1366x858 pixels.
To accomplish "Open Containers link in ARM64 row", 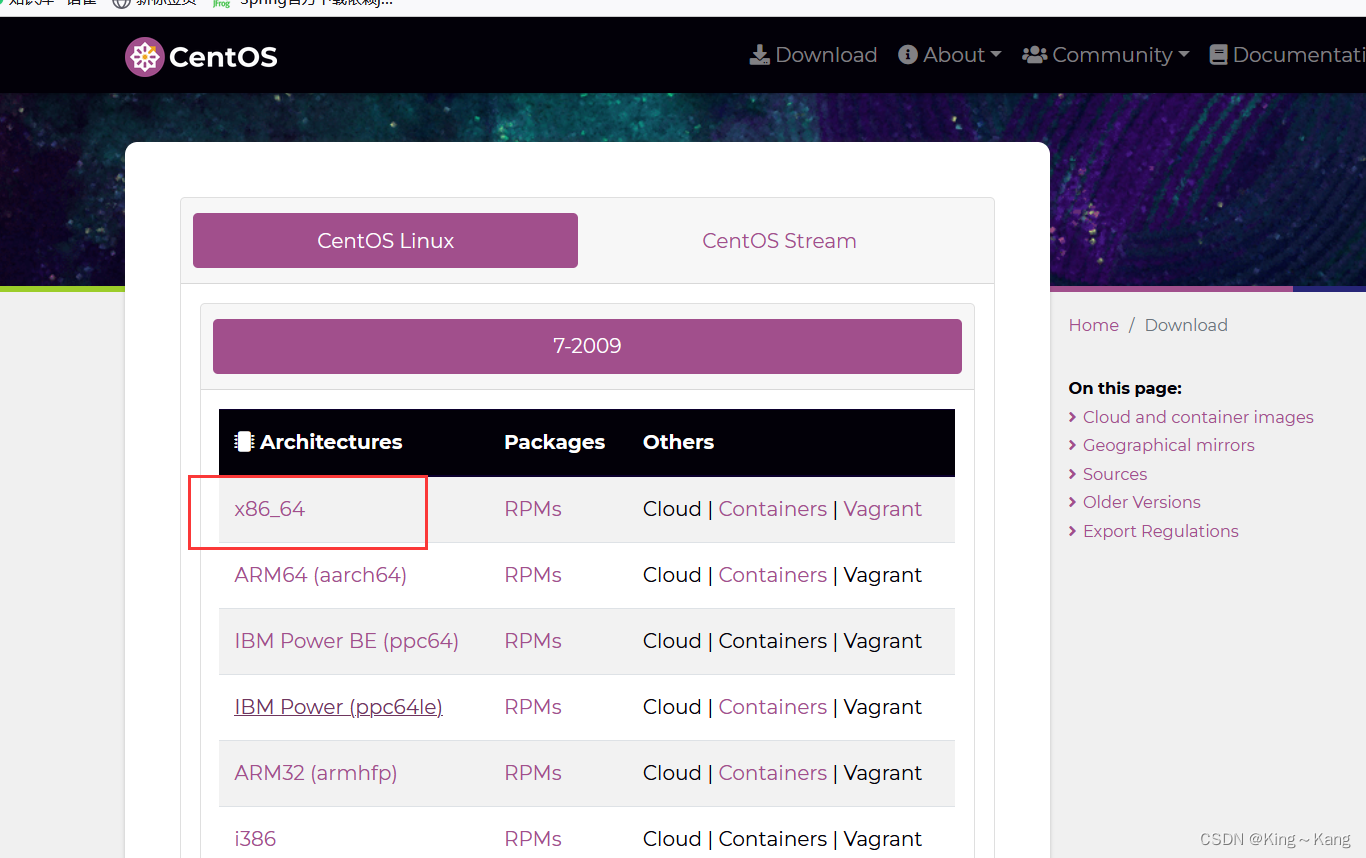I will (x=772, y=575).
